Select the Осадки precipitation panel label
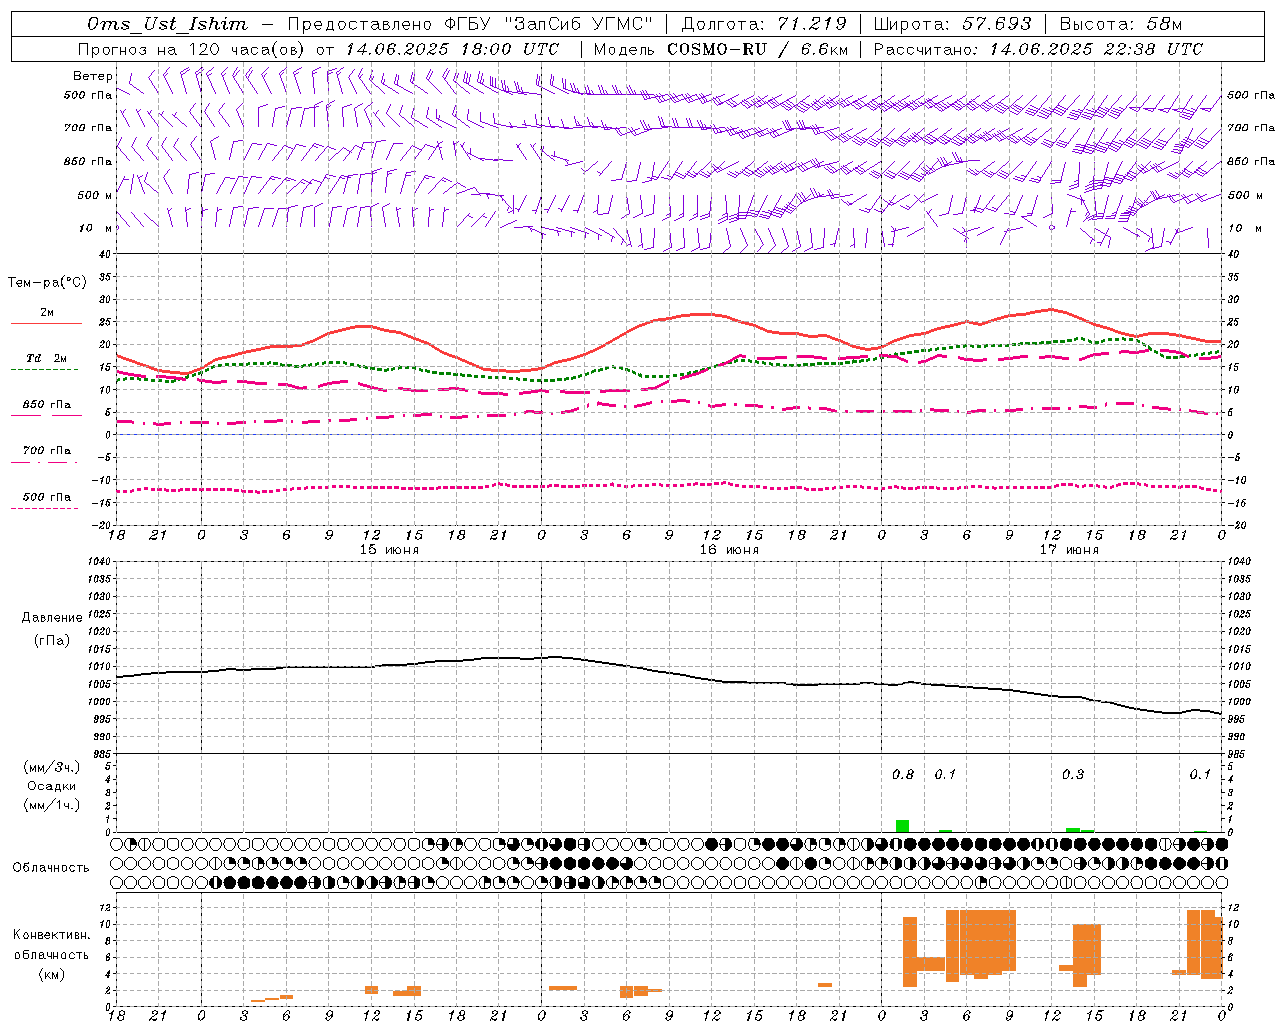Viewport: 1280px width, 1024px height. click(x=51, y=786)
